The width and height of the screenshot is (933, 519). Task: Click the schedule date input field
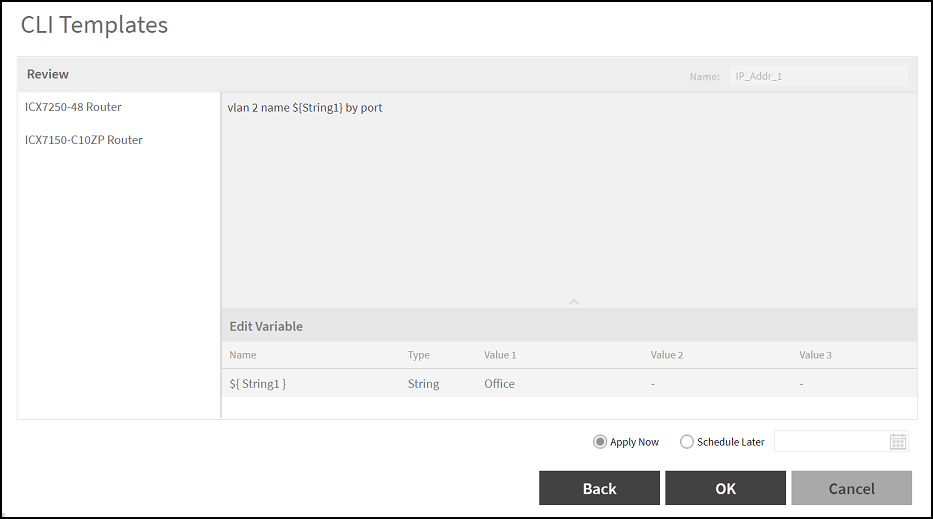(x=841, y=442)
